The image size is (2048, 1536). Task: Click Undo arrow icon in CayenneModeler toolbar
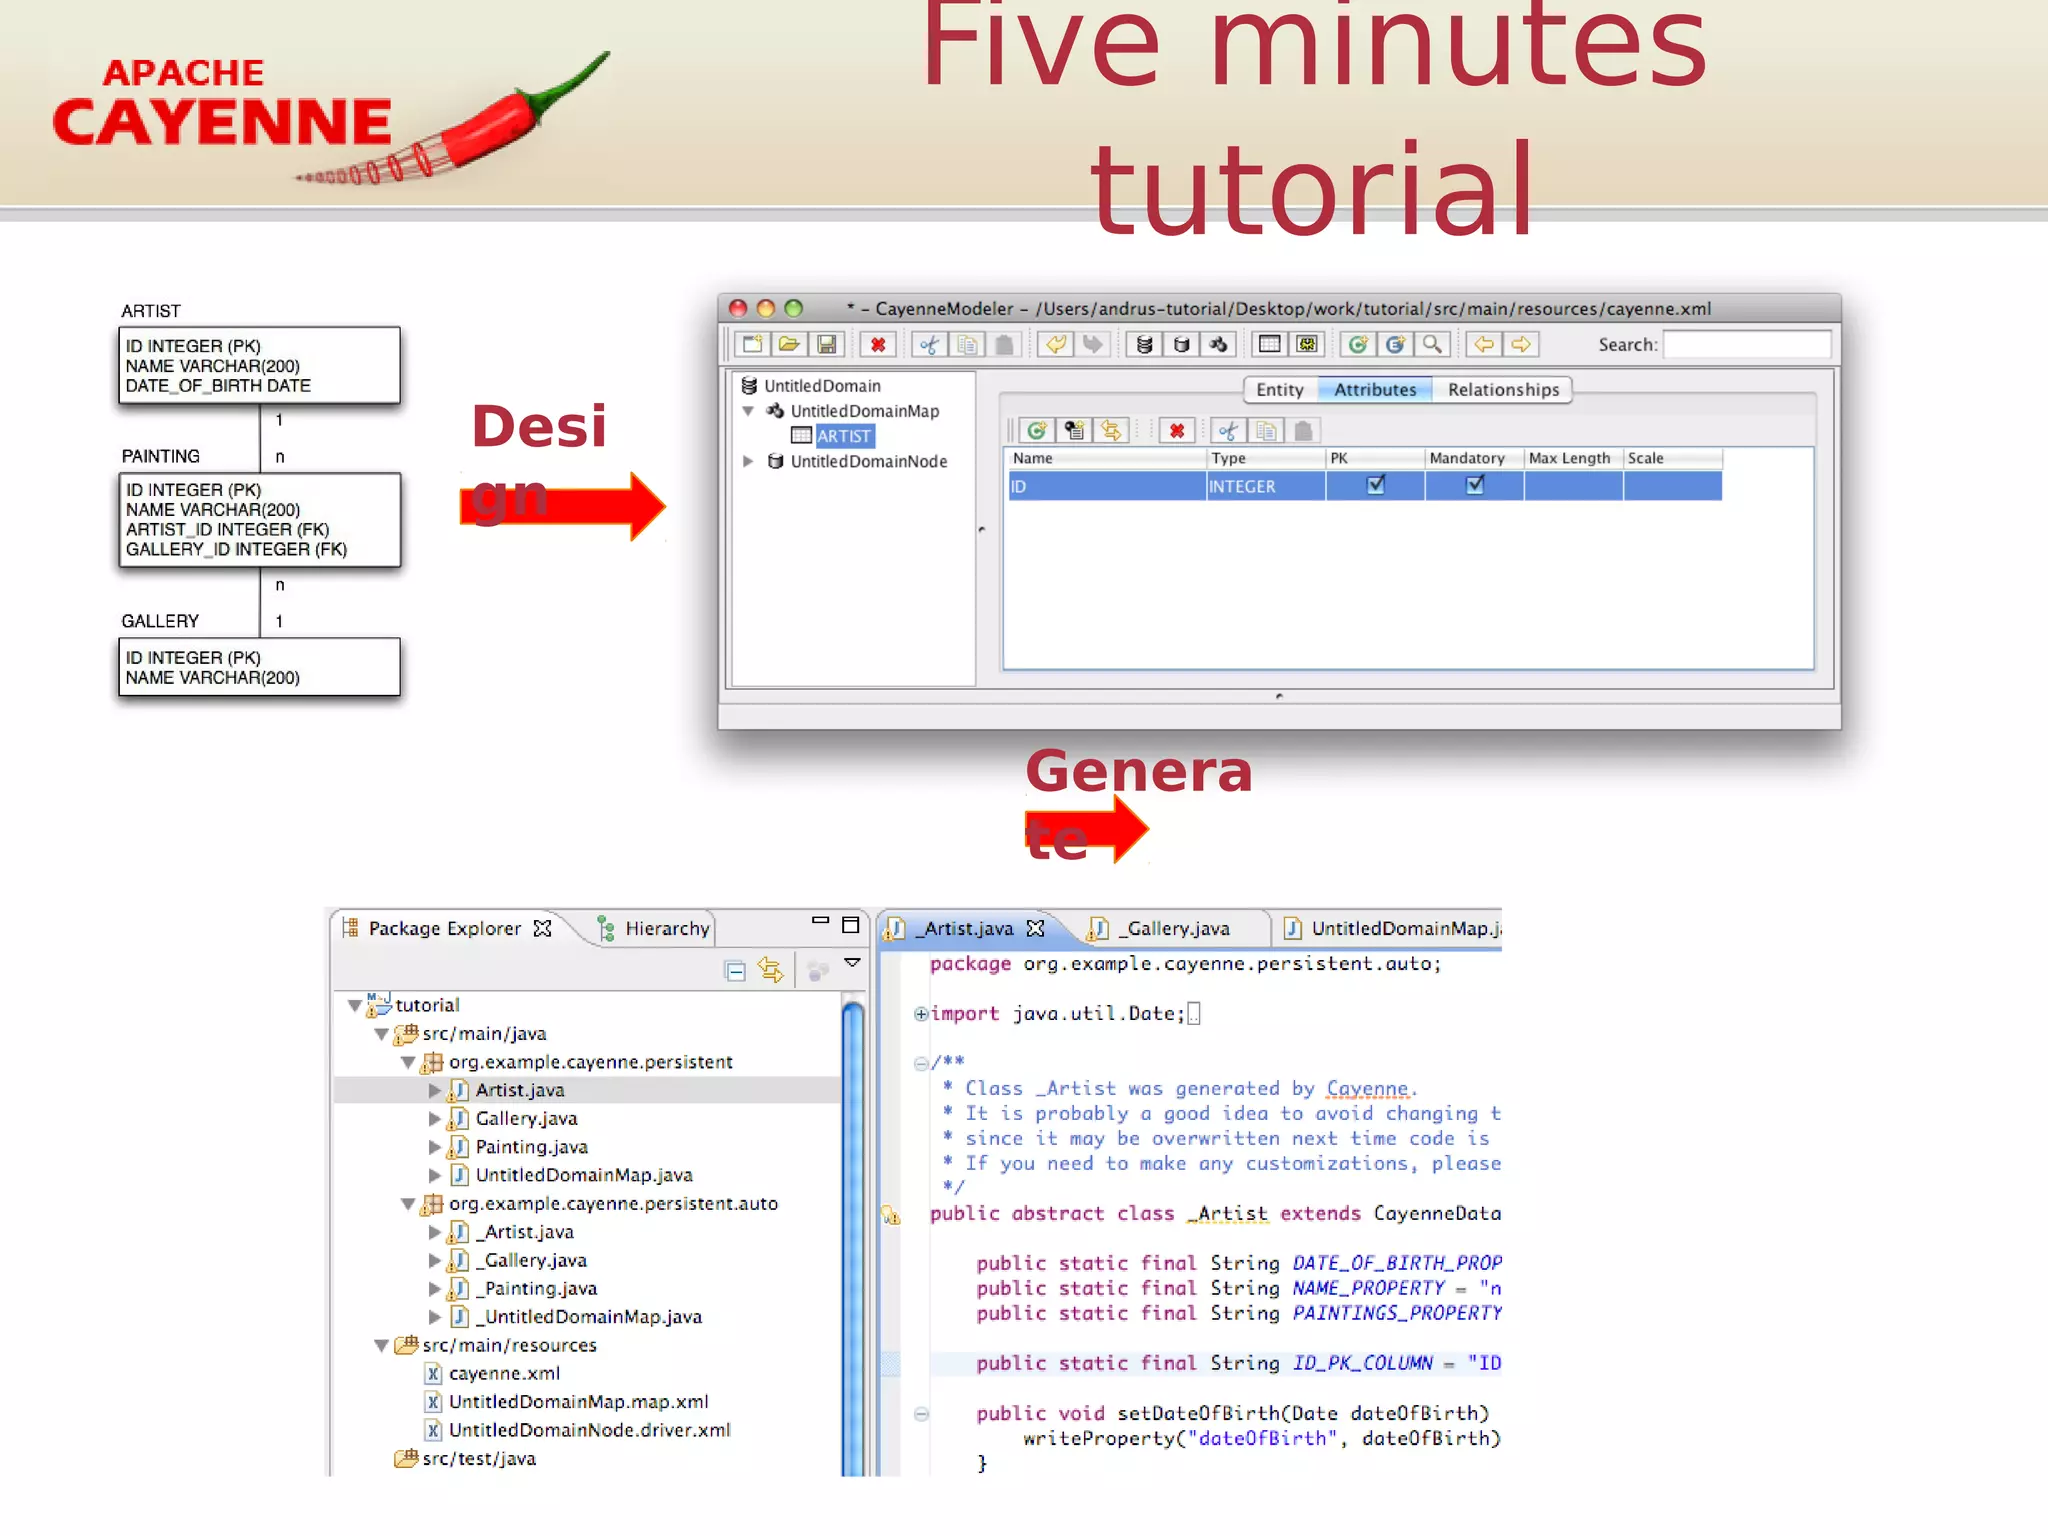click(1056, 345)
